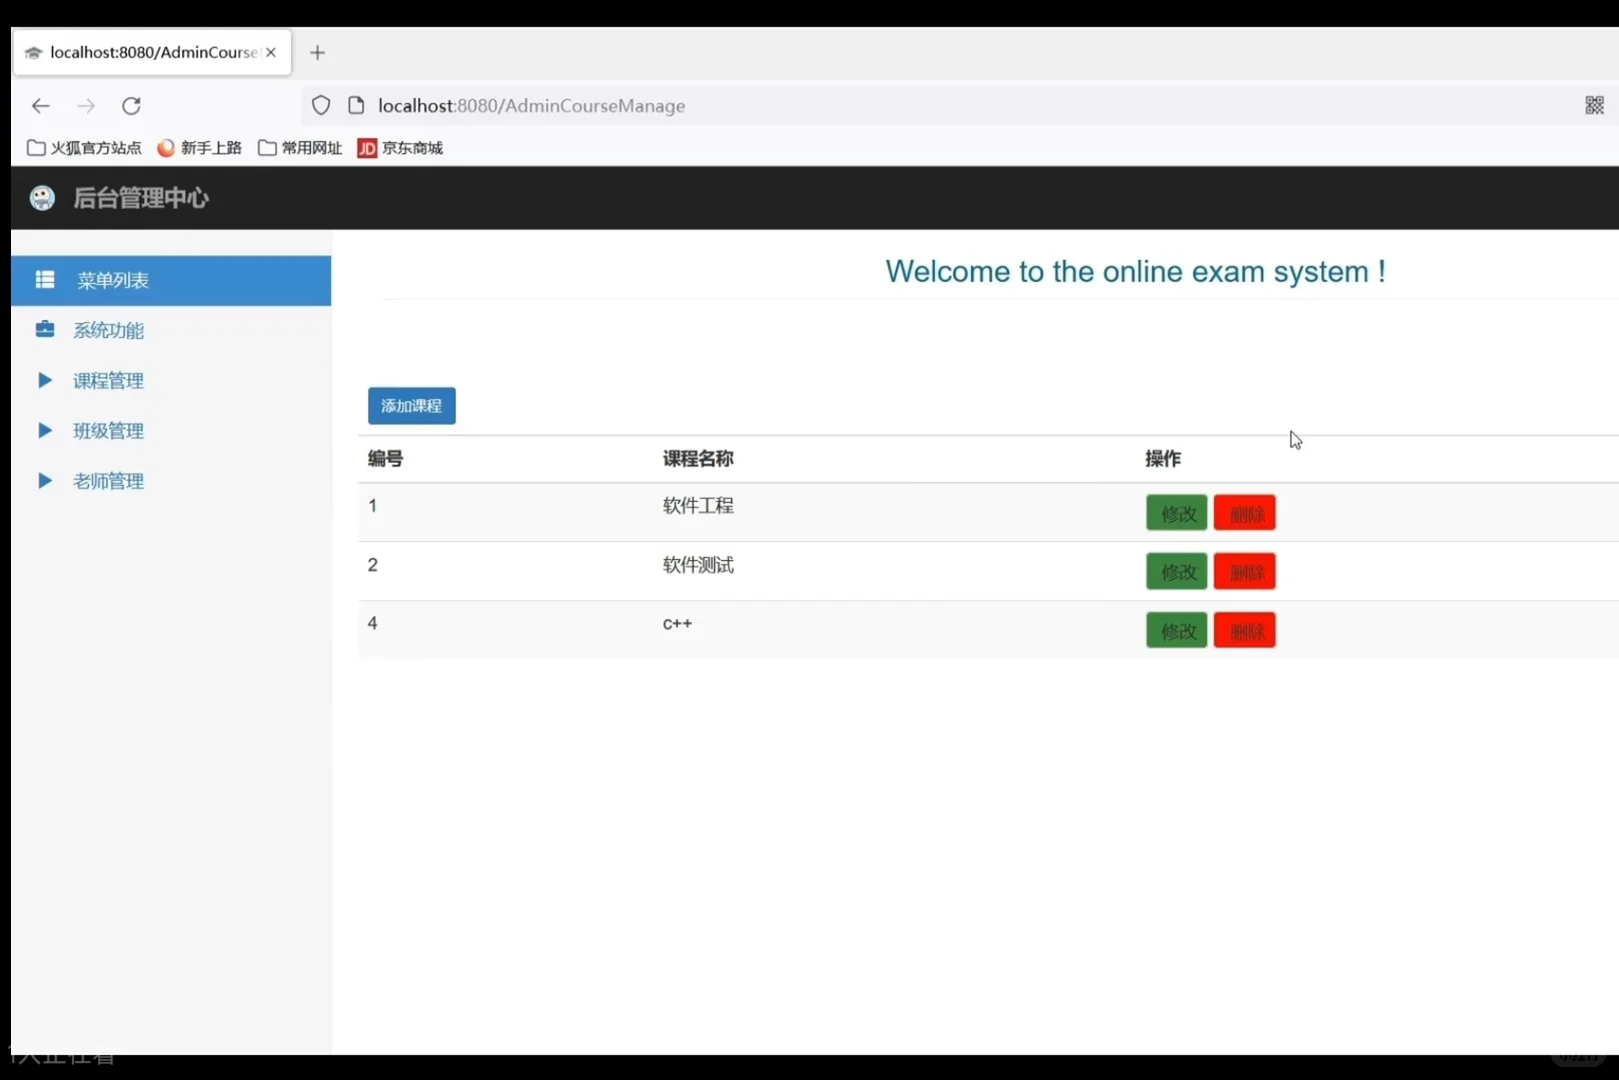
Task: Click the 编号 column header
Action: tap(385, 459)
